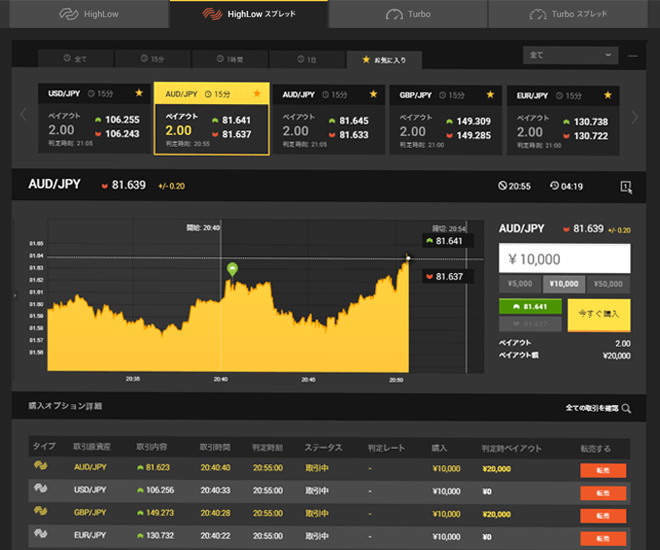Image resolution: width=660 pixels, height=550 pixels.
Task: Show the お気に入り favorites tab
Action: pyautogui.click(x=384, y=60)
